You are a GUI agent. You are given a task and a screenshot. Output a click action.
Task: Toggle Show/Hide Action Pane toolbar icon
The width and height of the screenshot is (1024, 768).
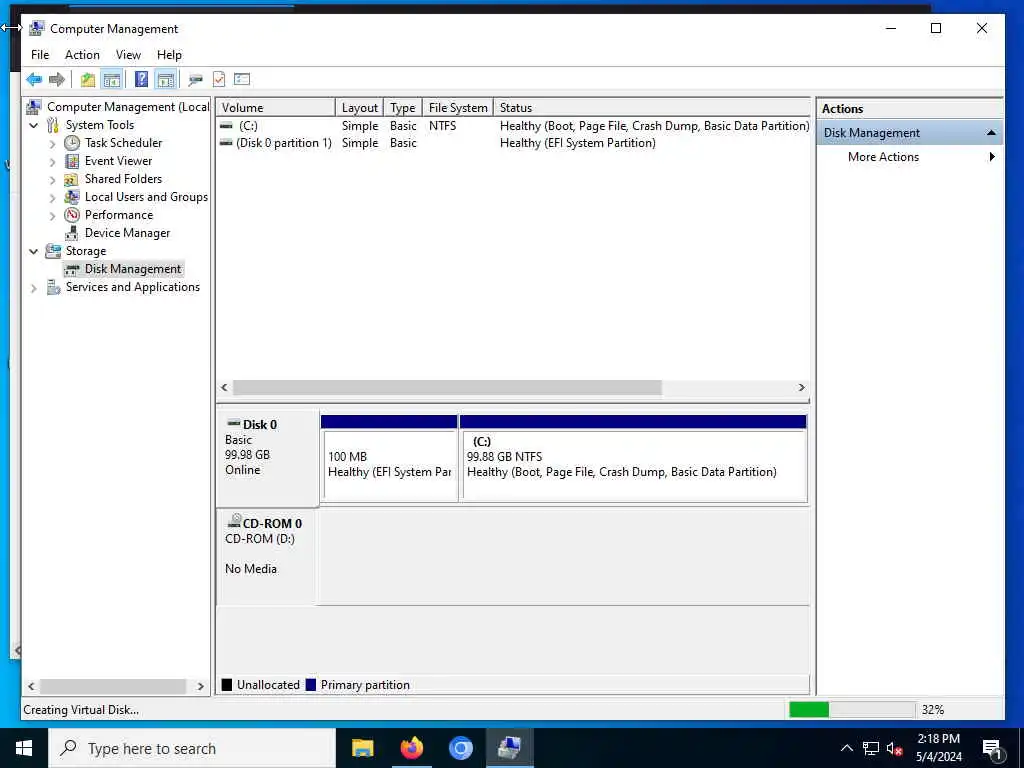(166, 80)
